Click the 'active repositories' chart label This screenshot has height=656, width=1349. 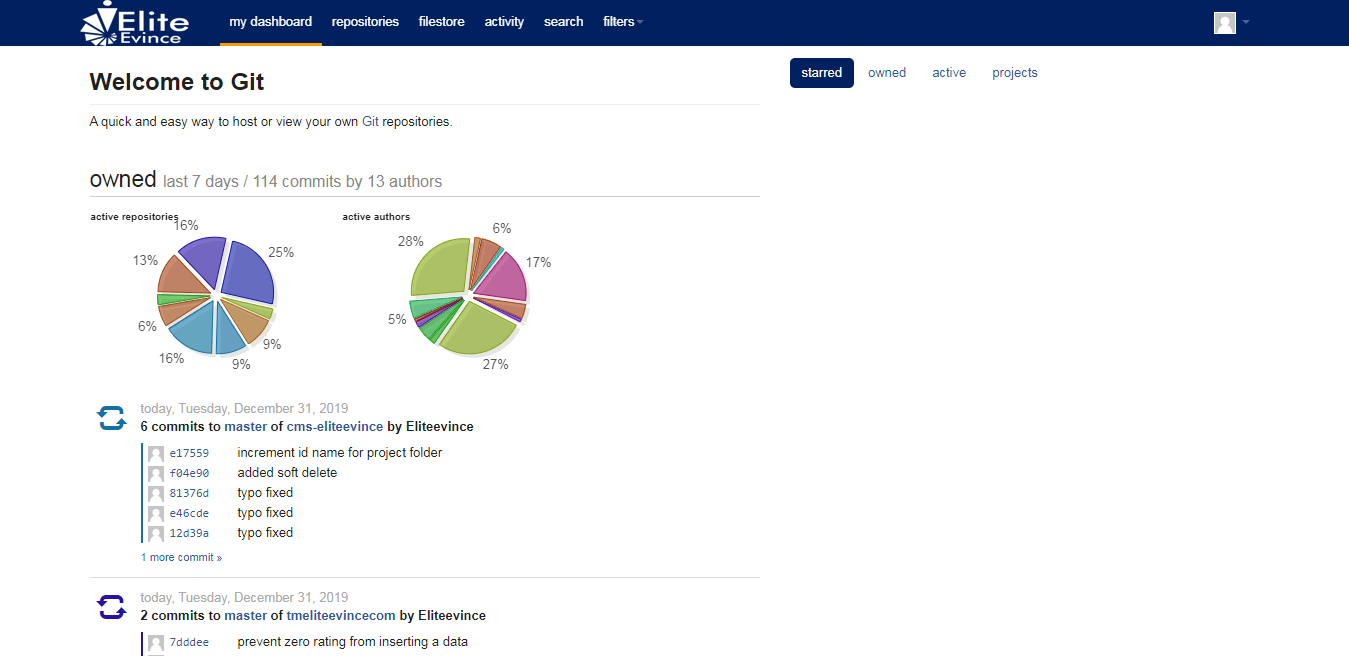135,217
